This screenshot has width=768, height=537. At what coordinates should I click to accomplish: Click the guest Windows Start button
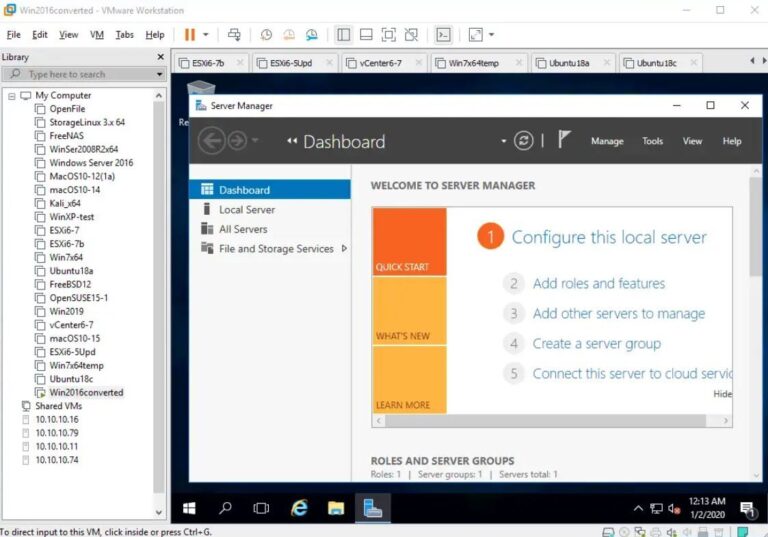click(189, 508)
